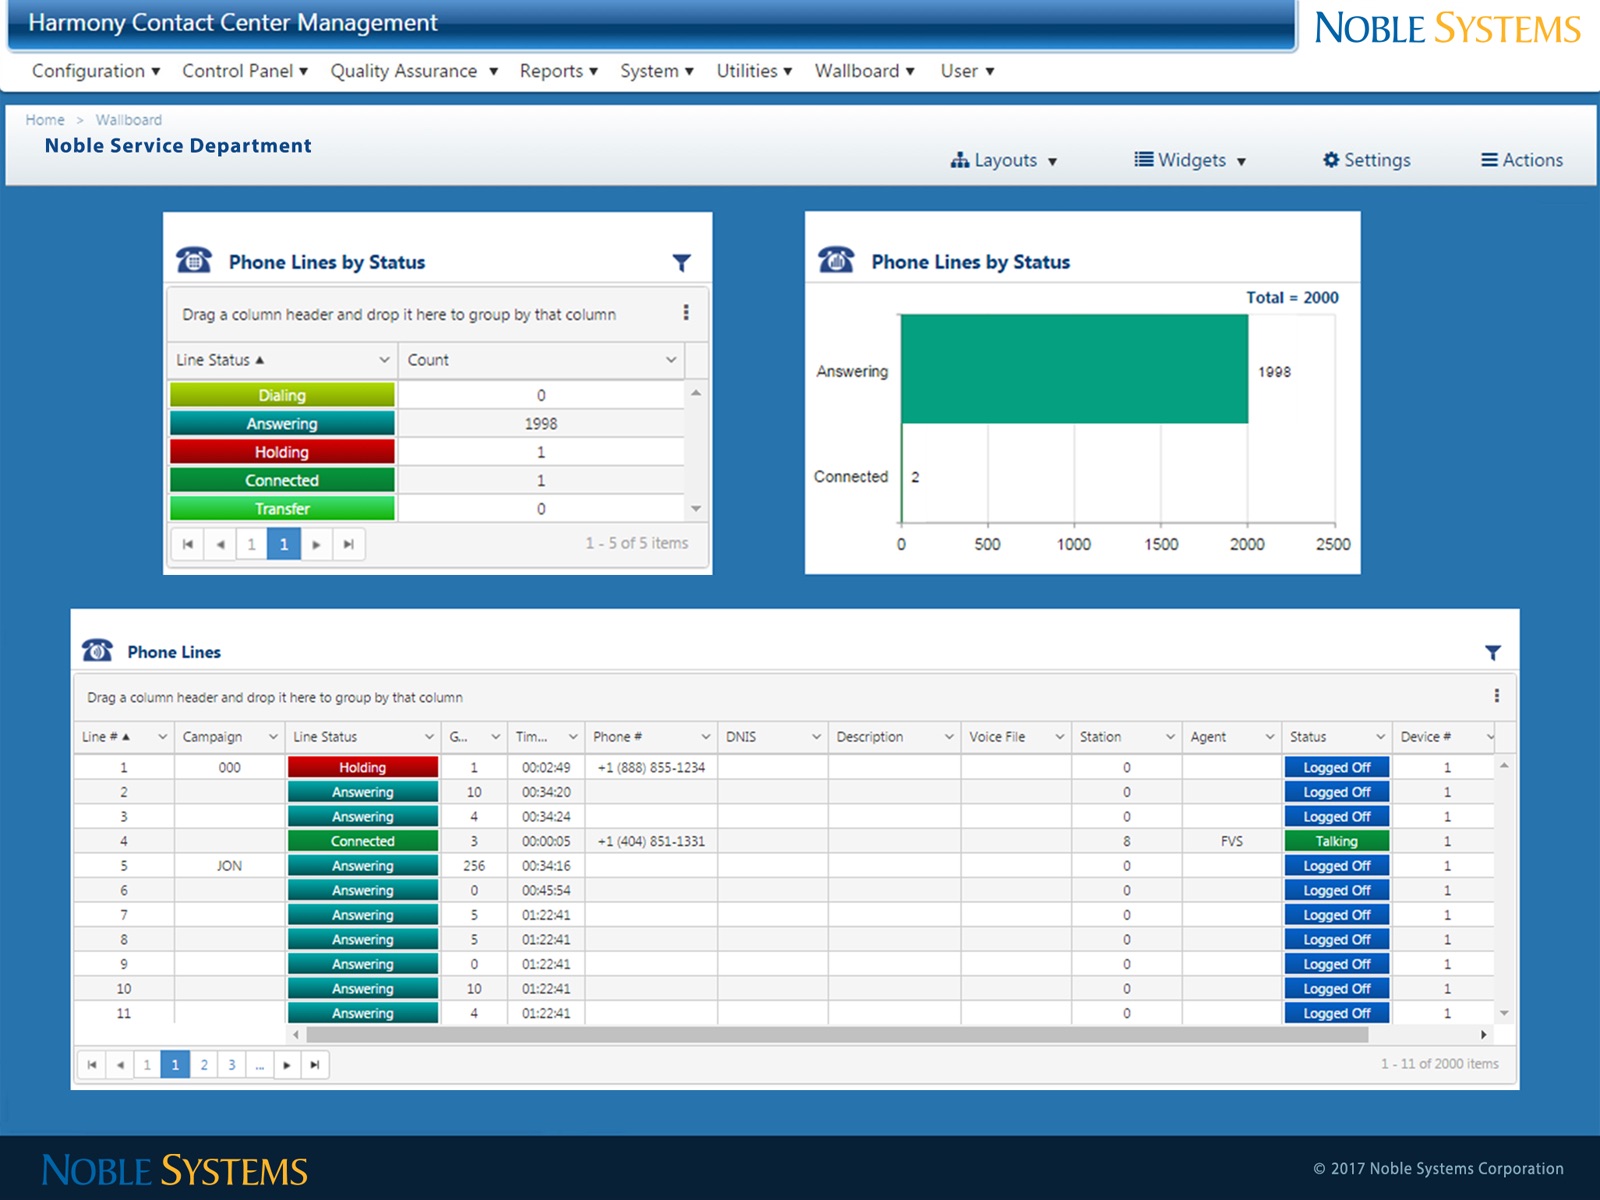Click JON campaign cell in line 5
The width and height of the screenshot is (1600, 1200).
coord(230,866)
